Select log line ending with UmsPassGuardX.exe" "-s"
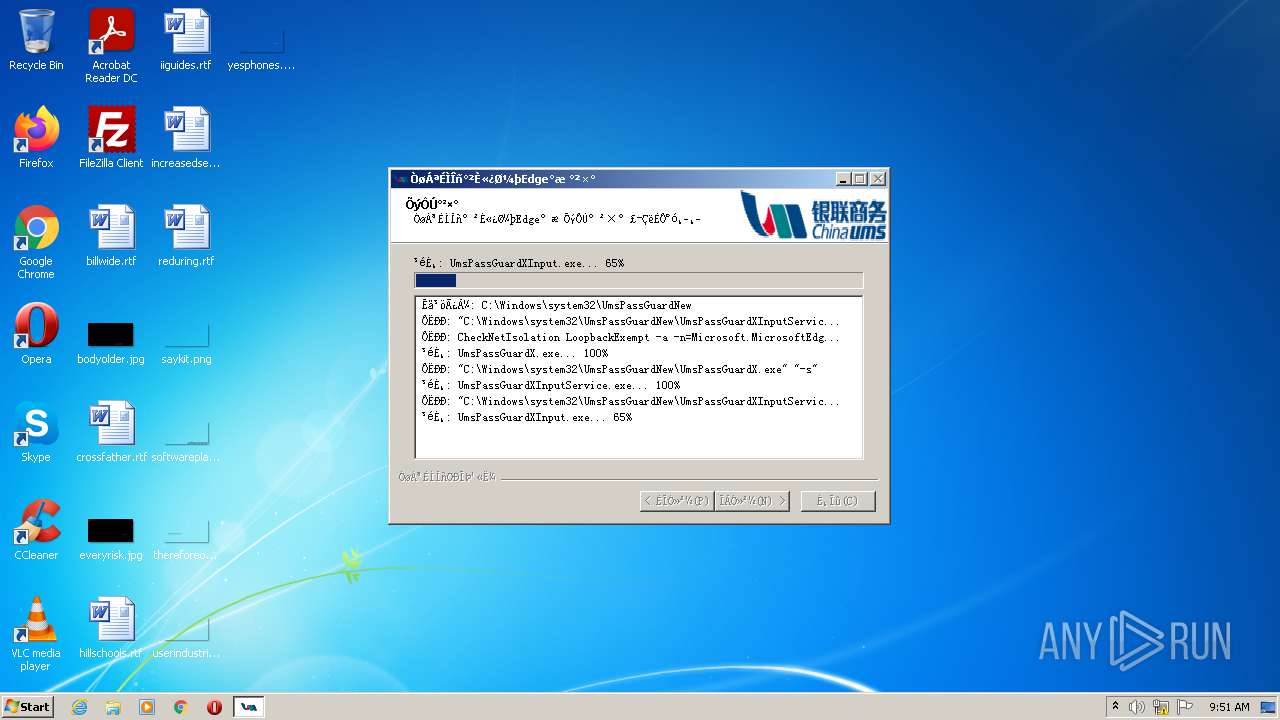Viewport: 1280px width, 720px height. (x=620, y=369)
